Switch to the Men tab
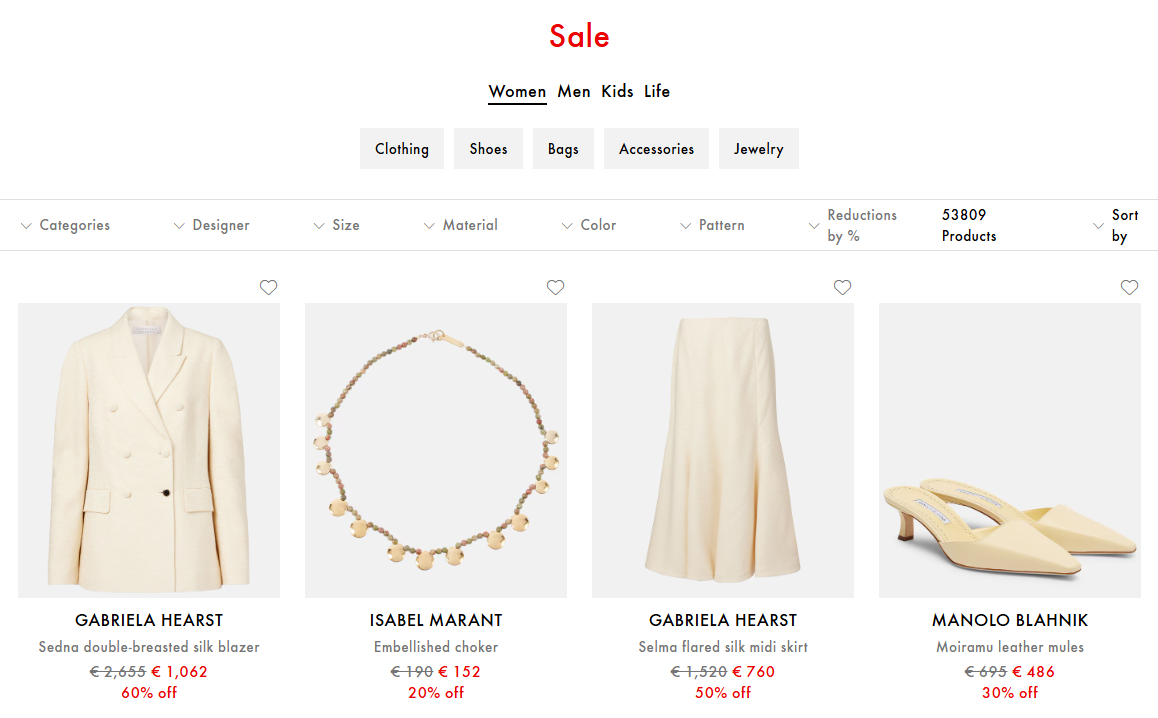Viewport: 1158px width, 718px height. pos(574,91)
